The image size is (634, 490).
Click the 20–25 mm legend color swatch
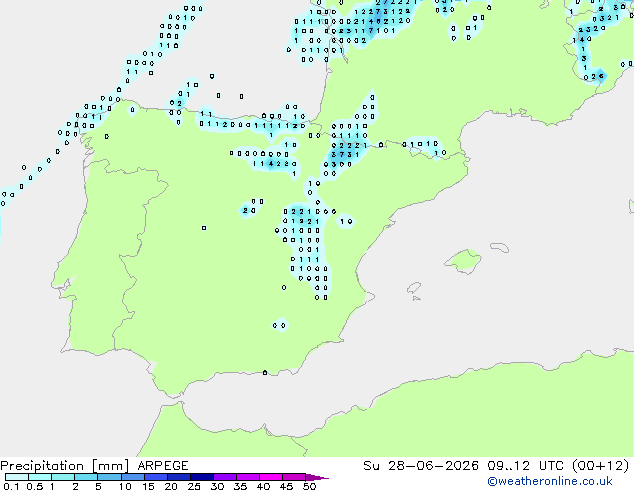[178, 477]
